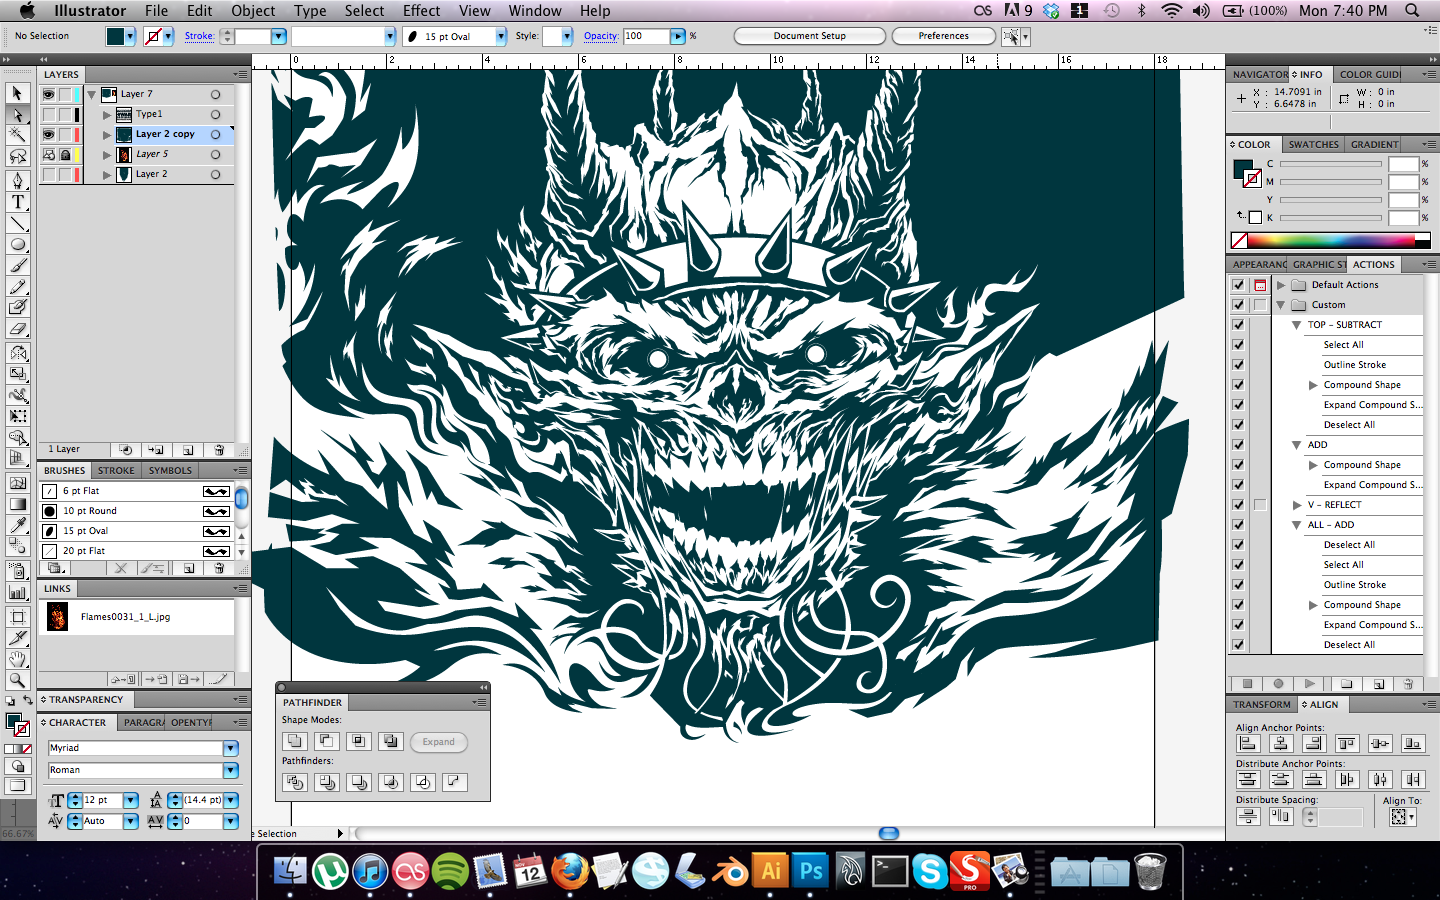
Task: Show the hidden Type1 layer
Action: 48,114
